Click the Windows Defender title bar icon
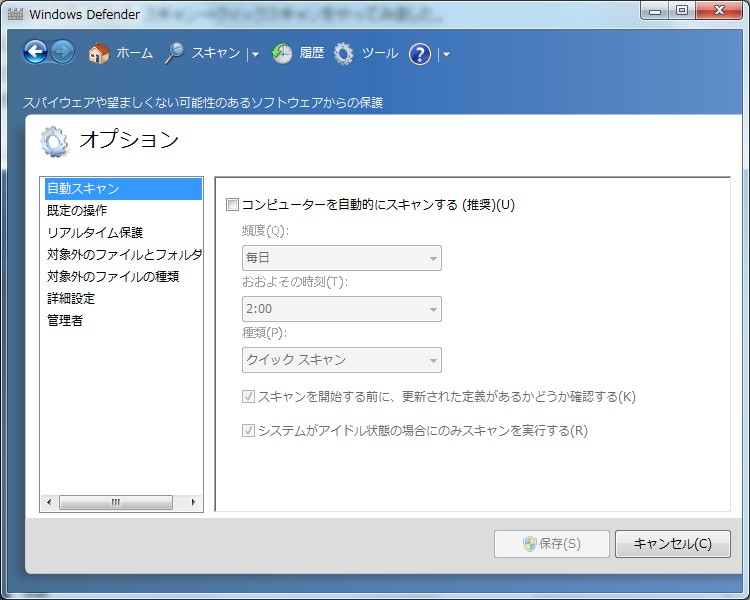 click(13, 15)
